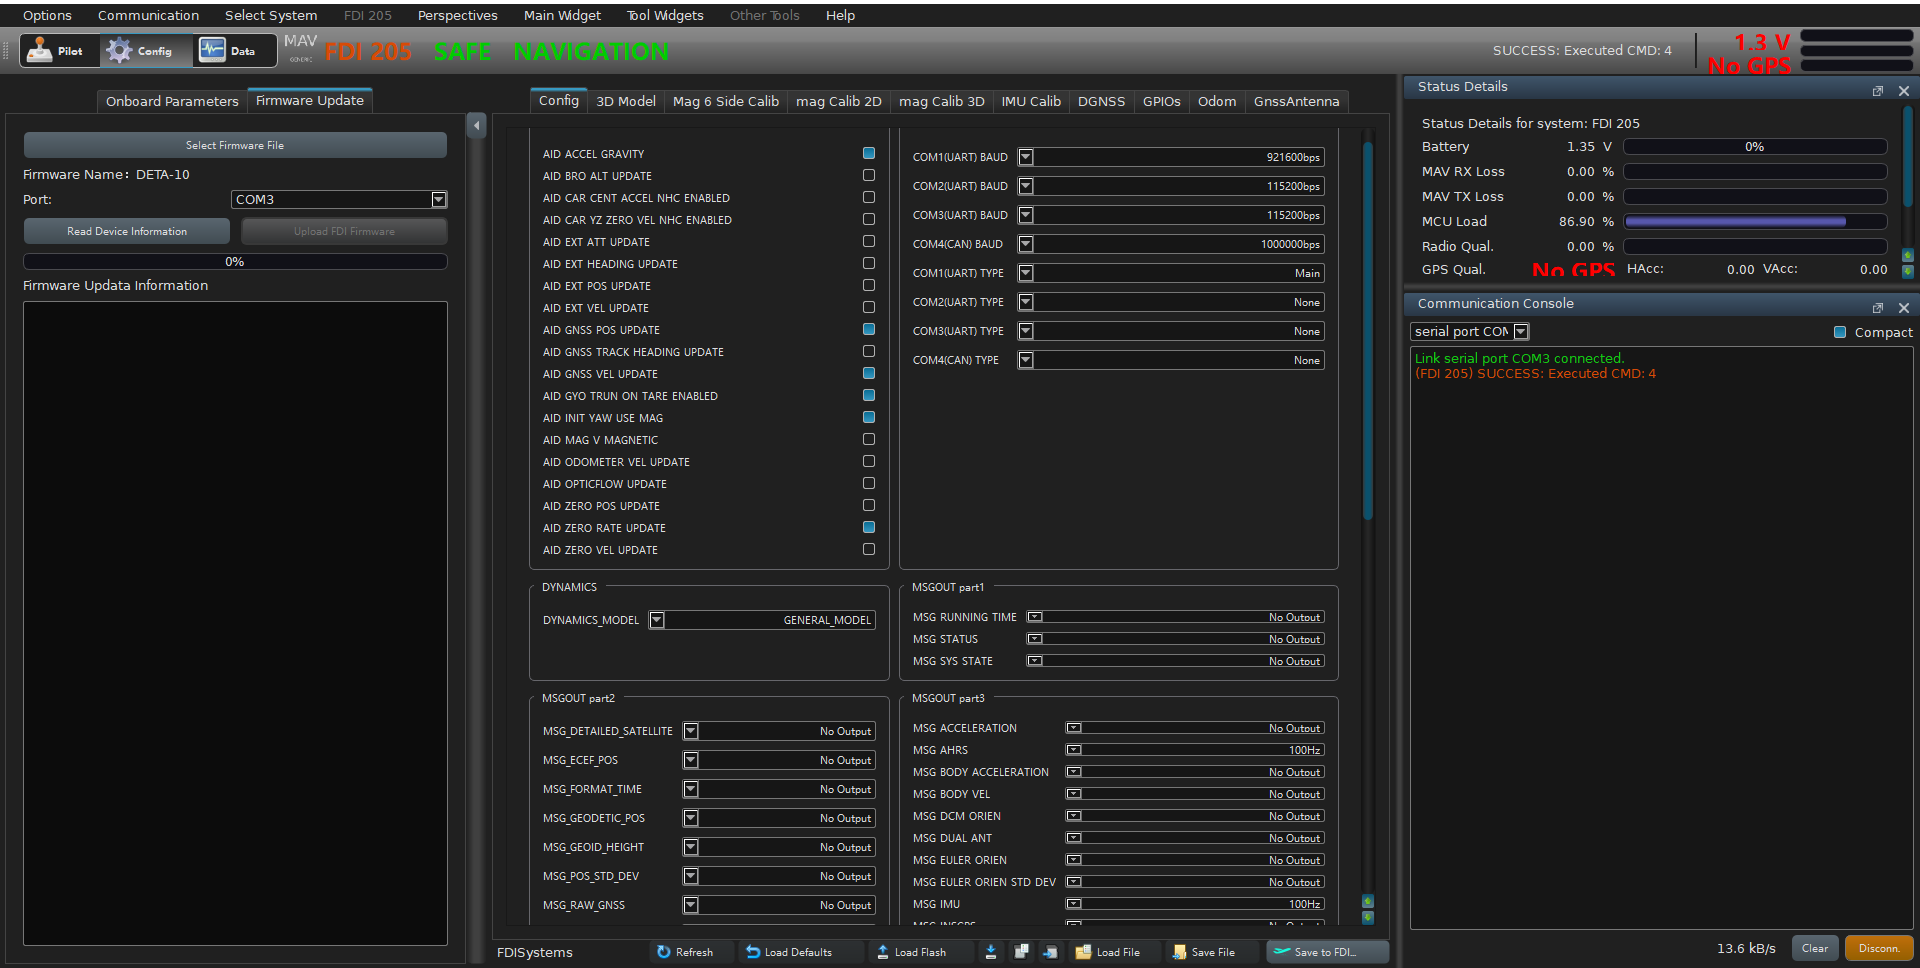Open the Communication menu
Screen dimensions: 1920x968
(x=148, y=15)
